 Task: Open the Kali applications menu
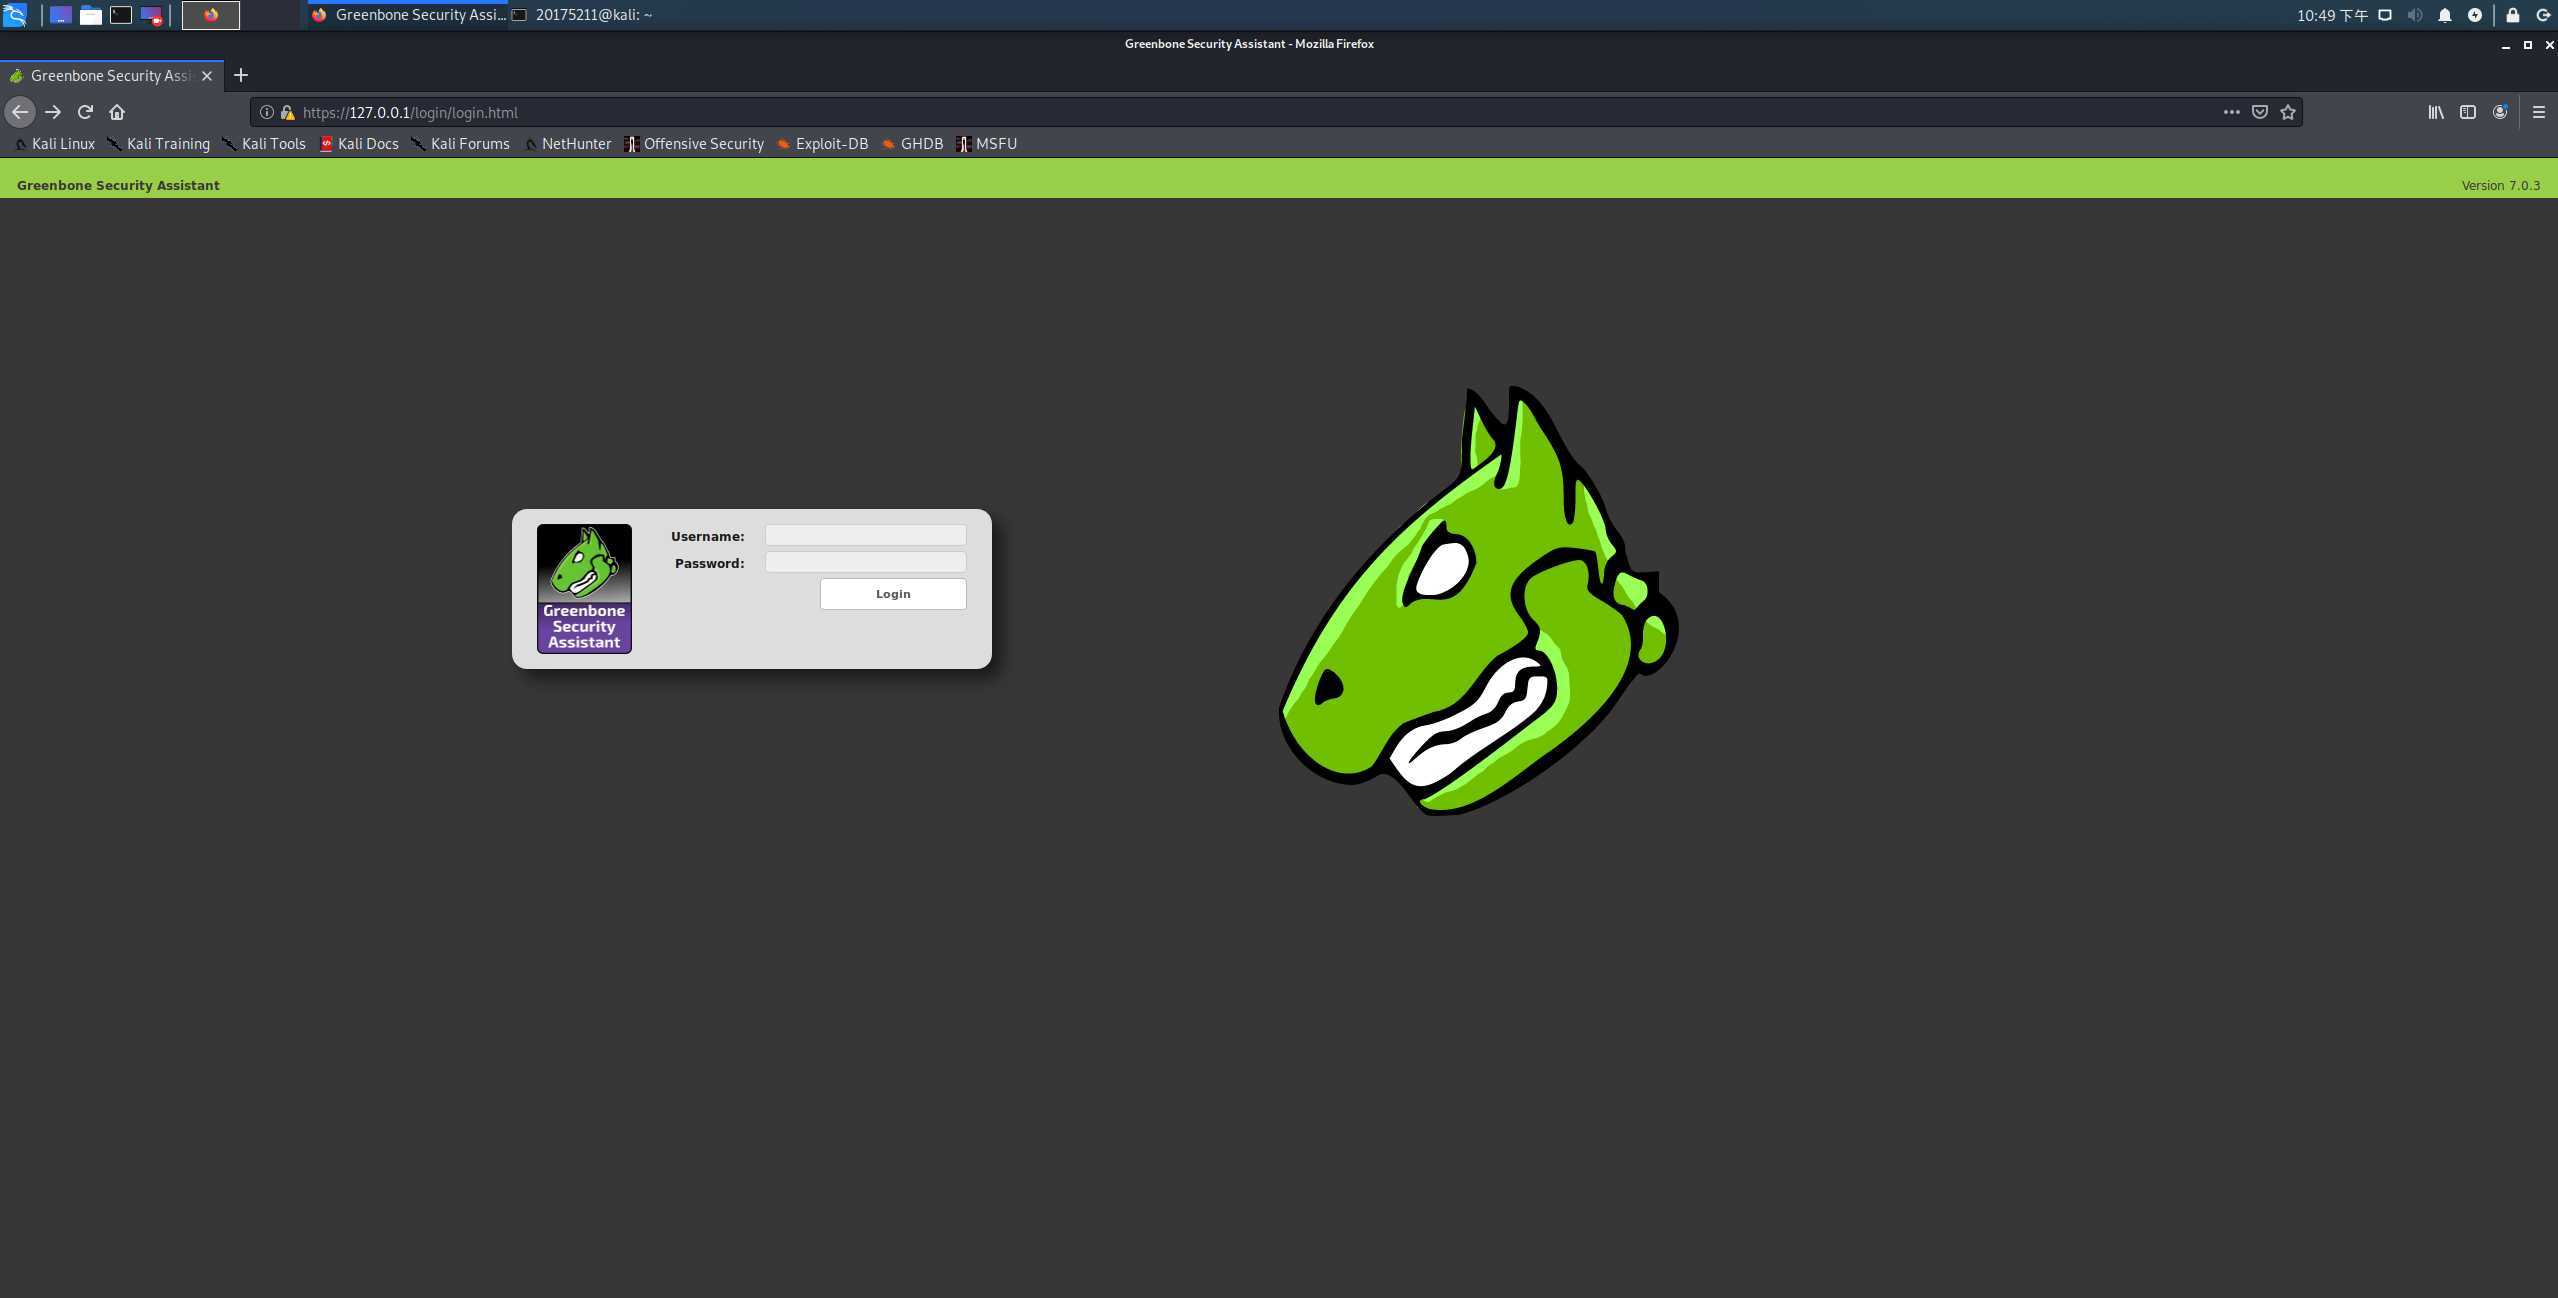click(x=14, y=15)
